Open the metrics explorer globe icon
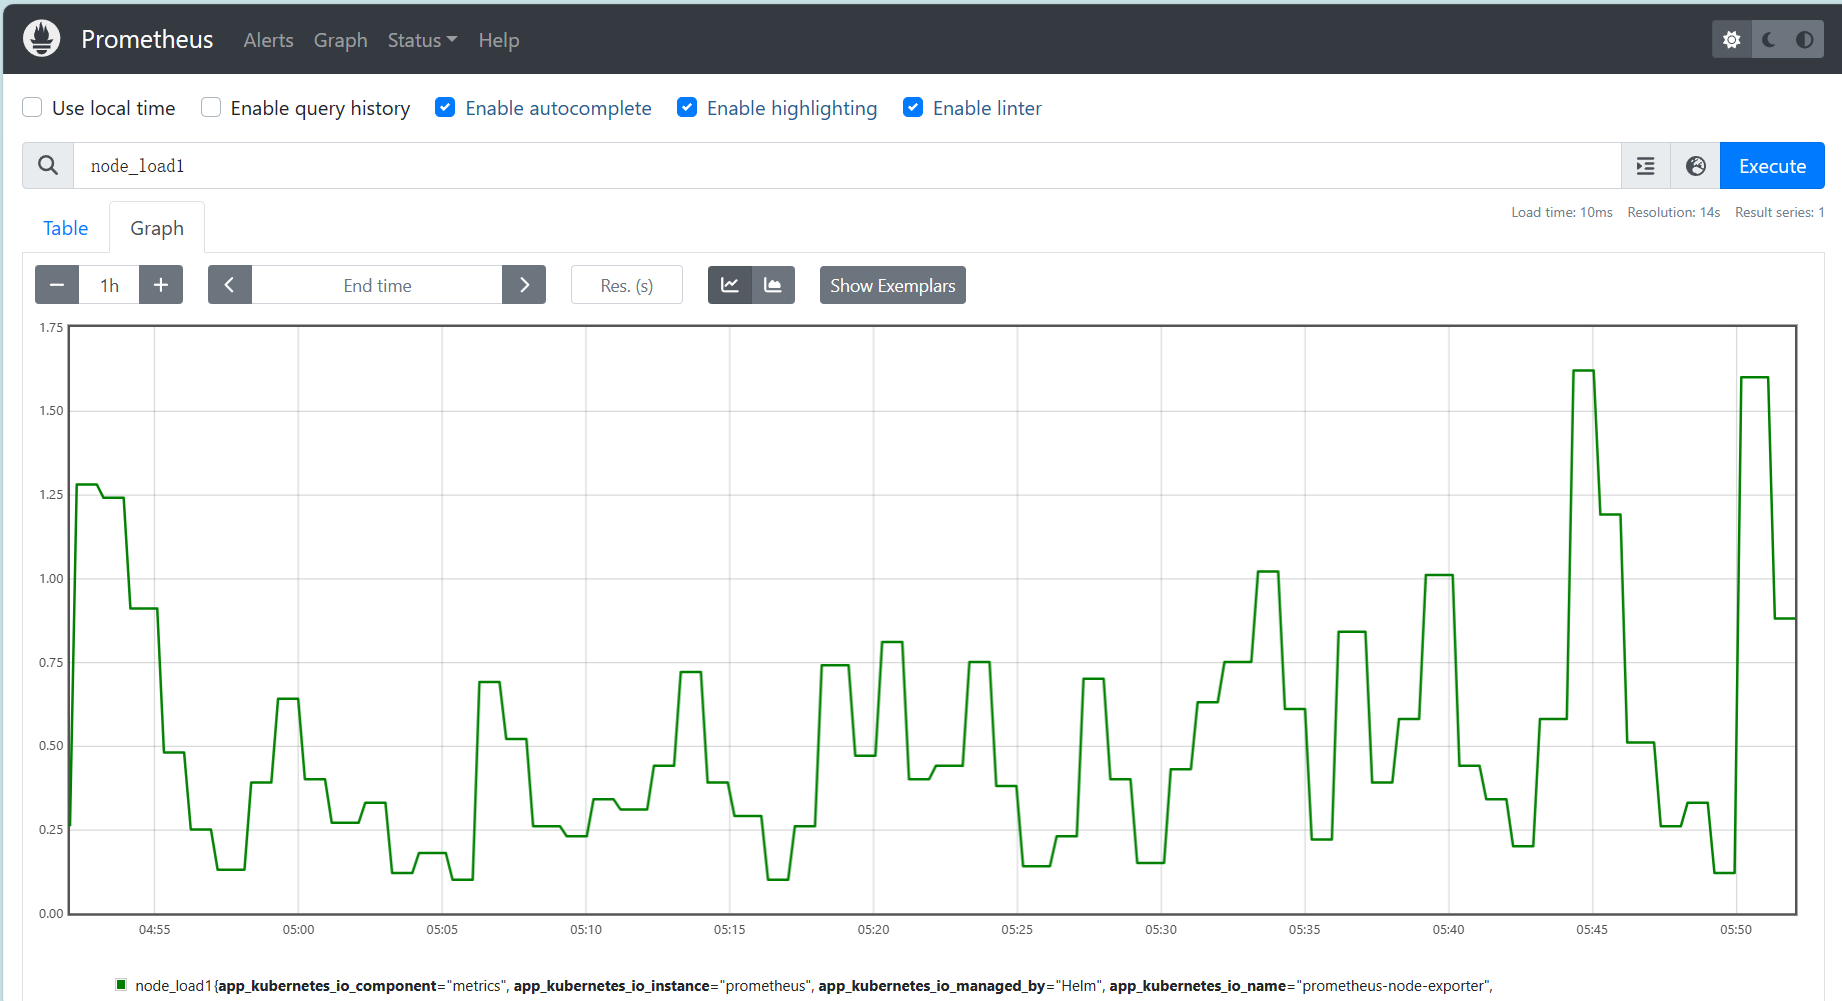The image size is (1842, 1001). click(1695, 166)
